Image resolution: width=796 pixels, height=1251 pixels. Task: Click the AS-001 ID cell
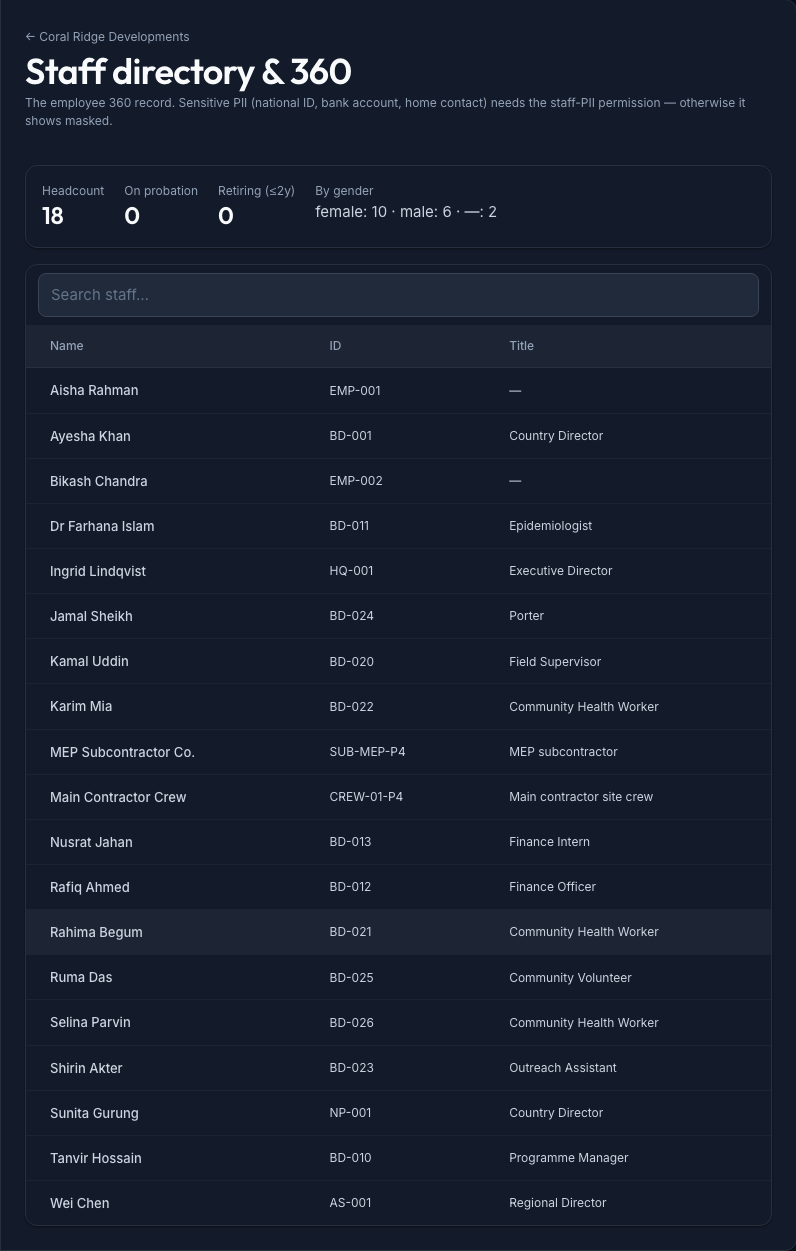350,1203
